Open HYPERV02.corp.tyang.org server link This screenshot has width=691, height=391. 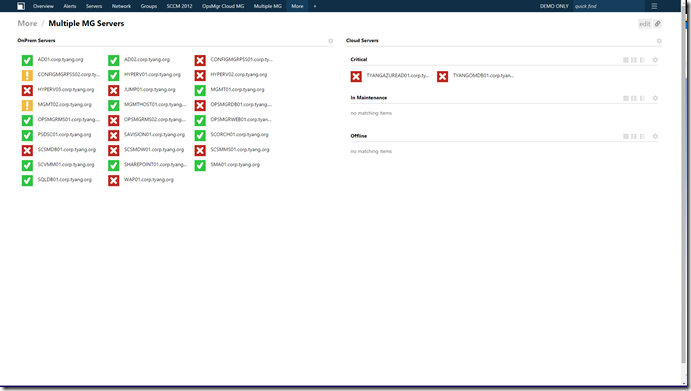click(x=238, y=74)
